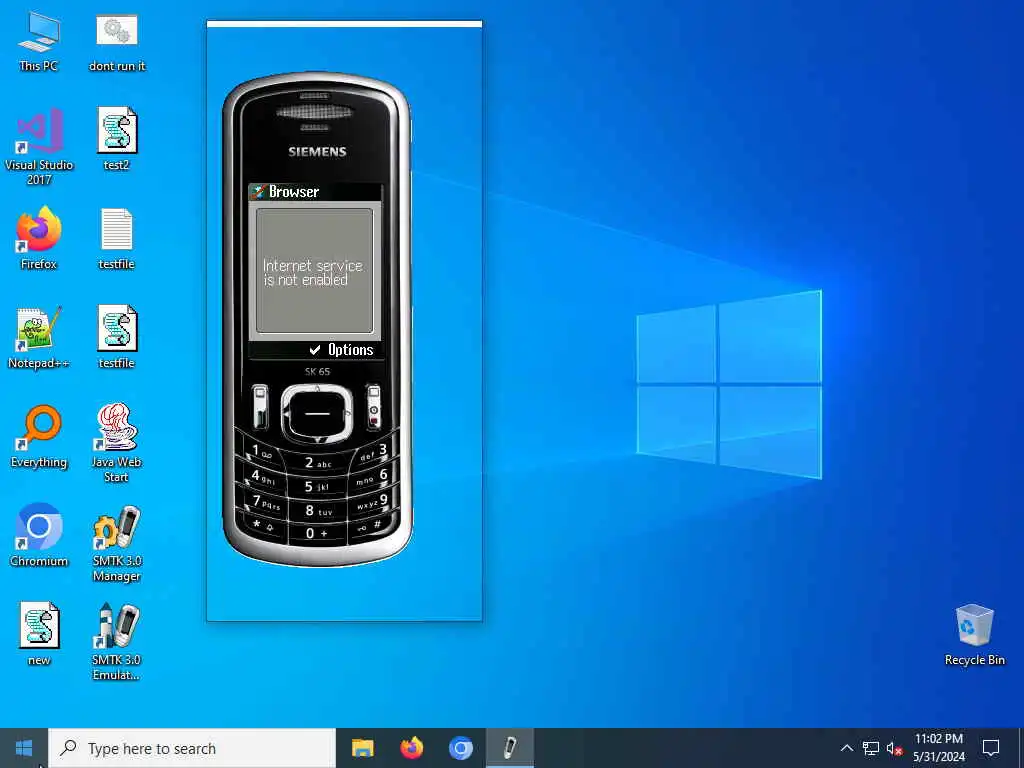Image resolution: width=1024 pixels, height=768 pixels.
Task: Click the taskbar search box
Action: pos(192,748)
